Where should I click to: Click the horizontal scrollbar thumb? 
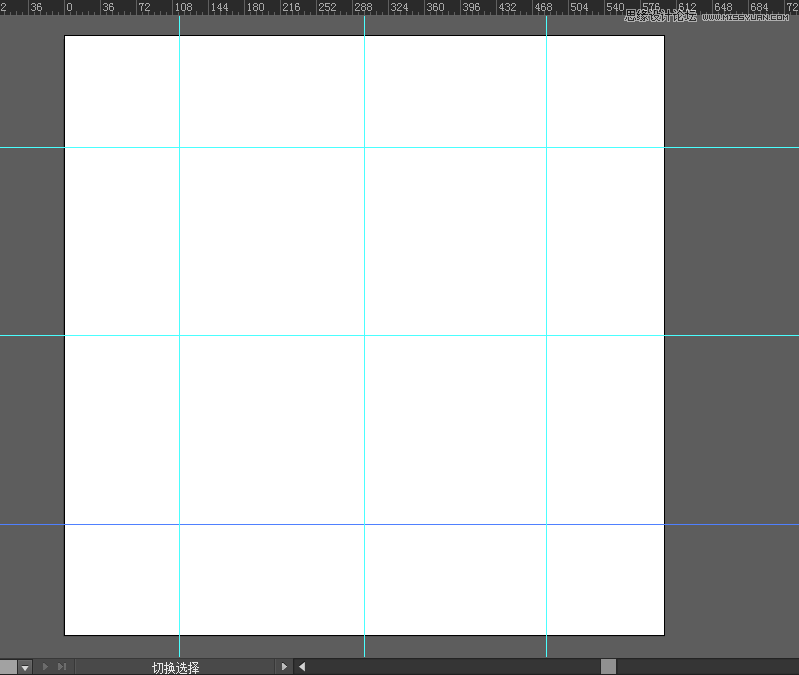[608, 667]
